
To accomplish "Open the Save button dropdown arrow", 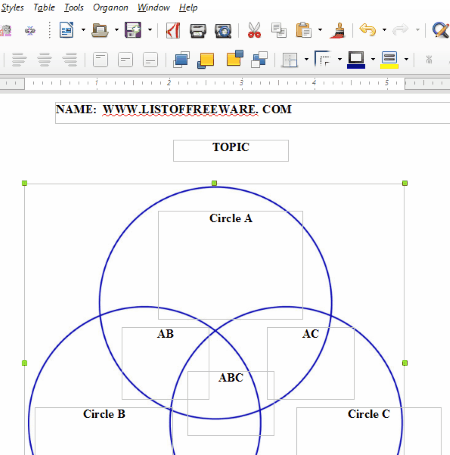I will point(150,30).
